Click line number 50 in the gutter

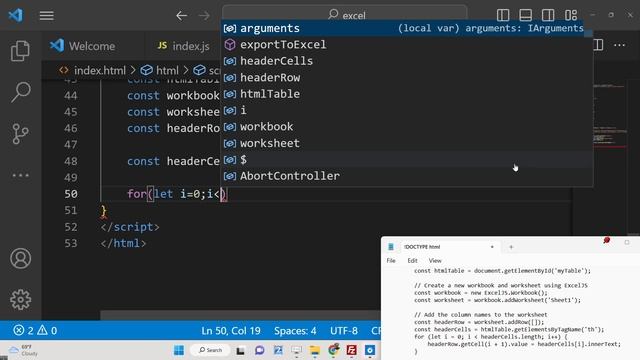click(71, 194)
